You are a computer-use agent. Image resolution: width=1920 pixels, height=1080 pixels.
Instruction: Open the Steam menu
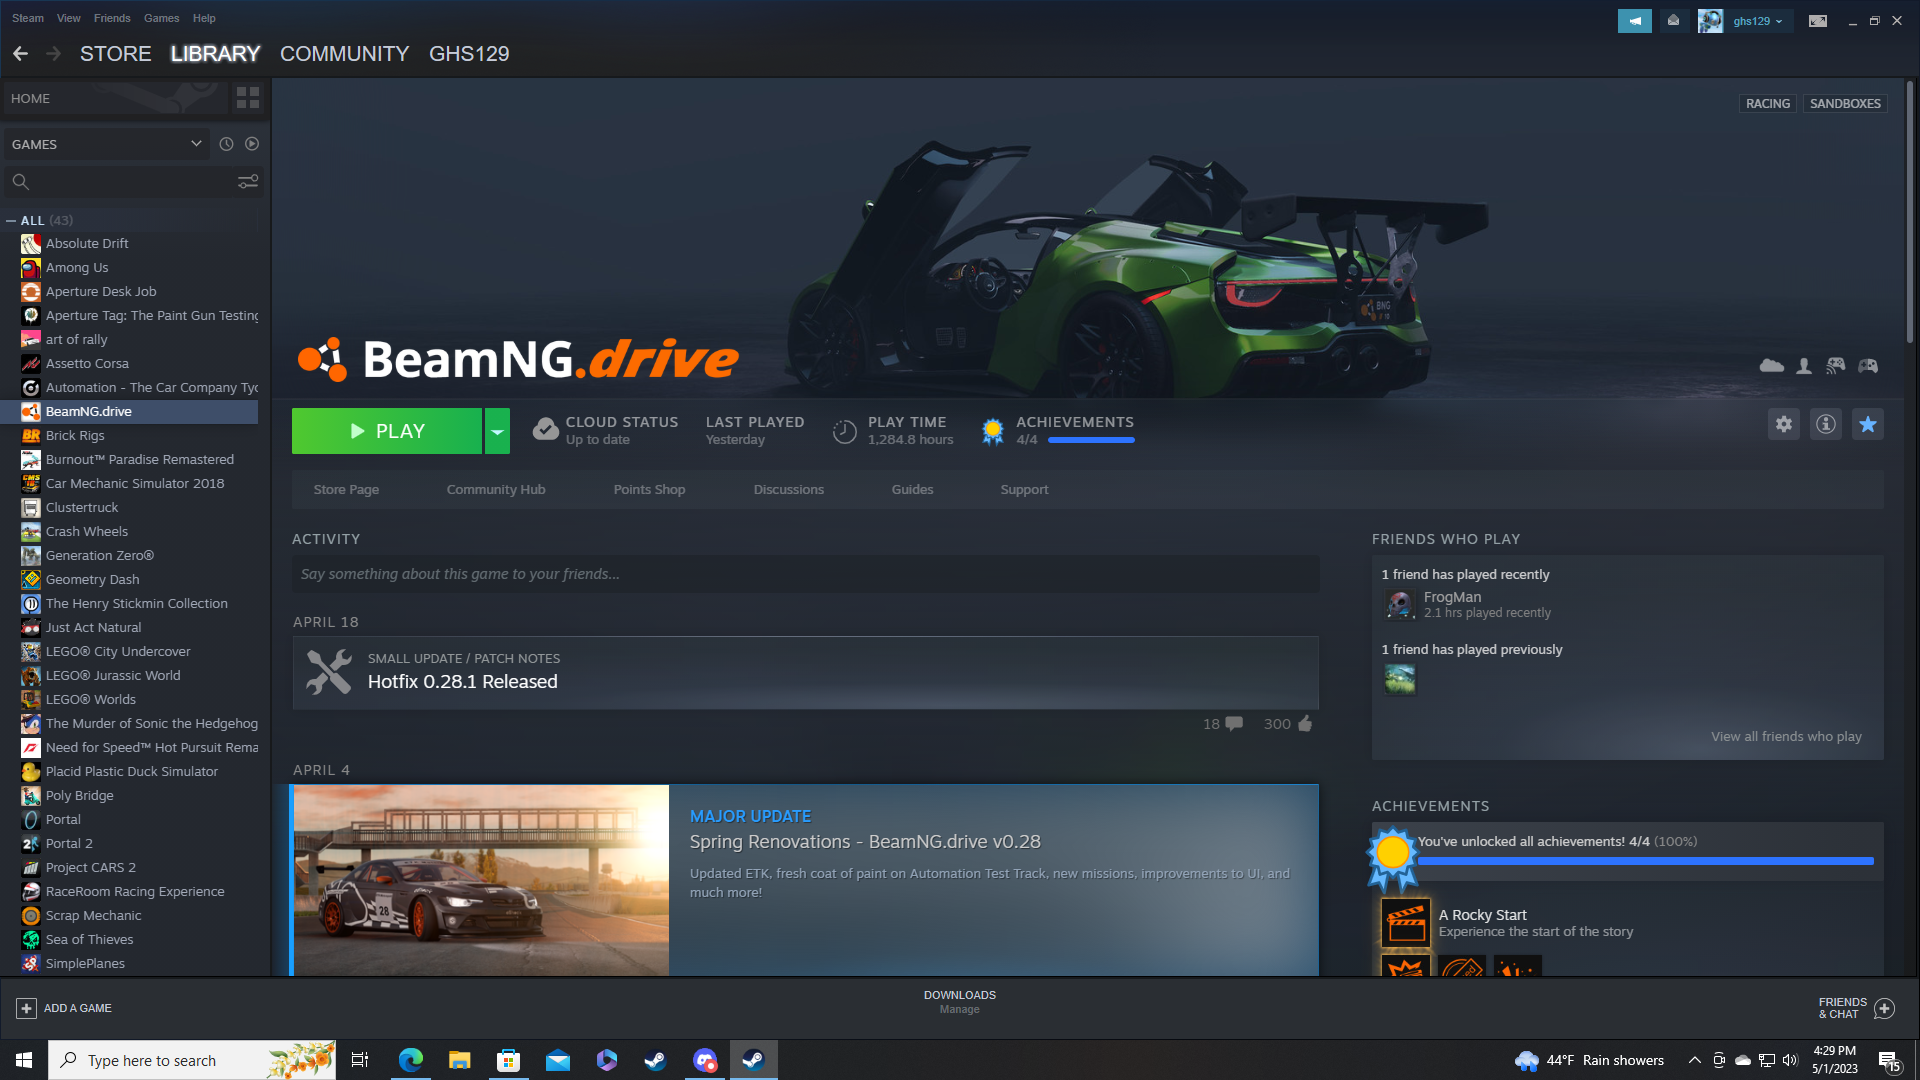coord(28,18)
